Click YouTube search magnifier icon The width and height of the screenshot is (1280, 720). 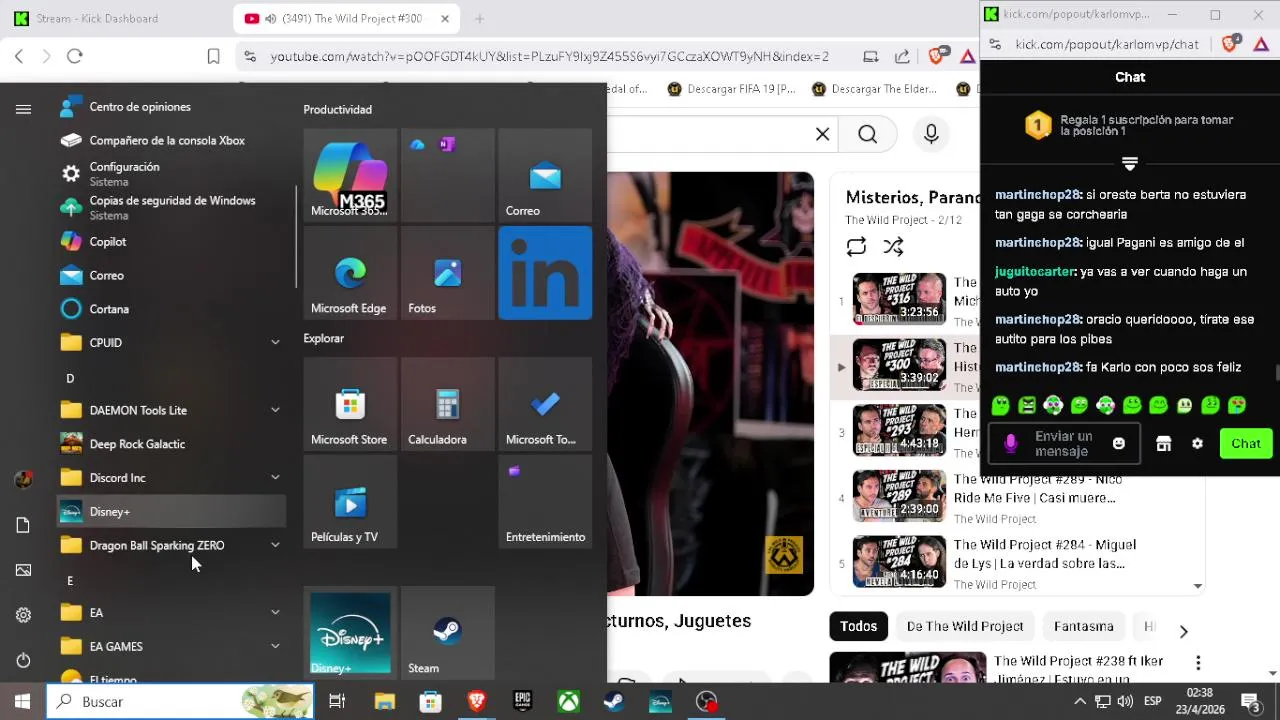click(x=867, y=134)
